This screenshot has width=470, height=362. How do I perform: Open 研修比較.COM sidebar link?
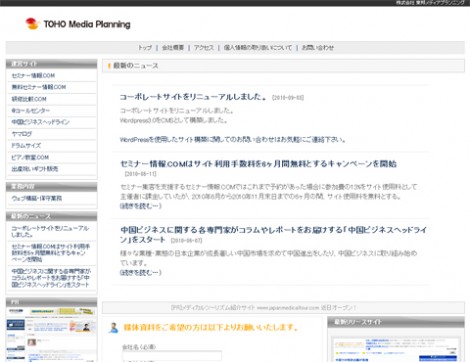[29, 99]
